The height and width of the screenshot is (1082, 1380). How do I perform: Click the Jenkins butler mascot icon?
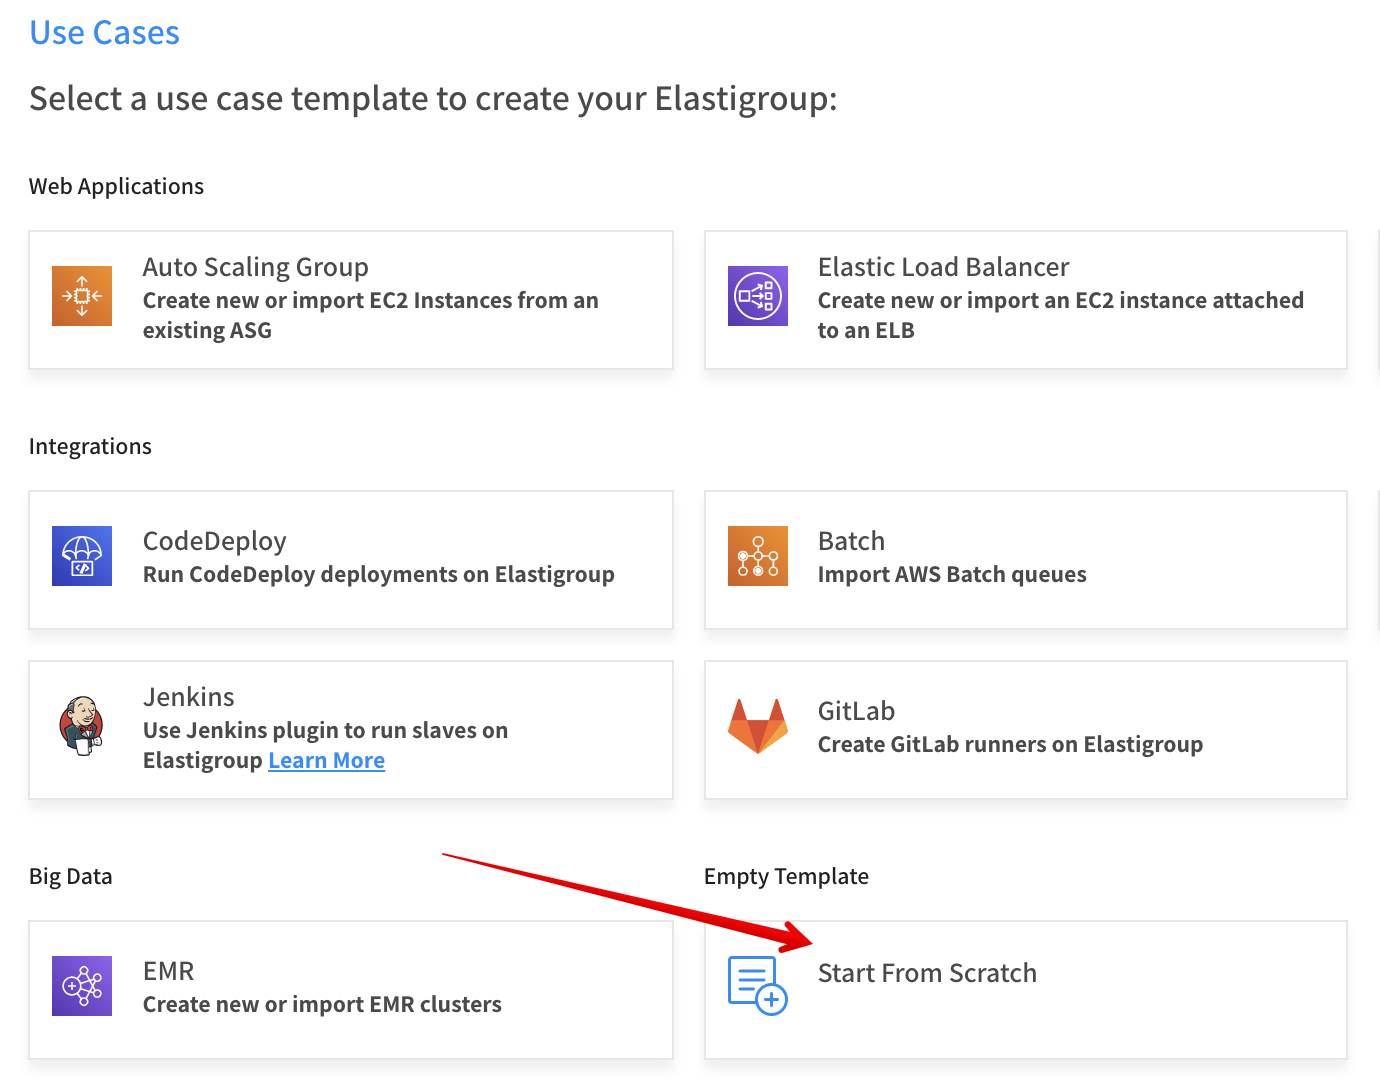[82, 726]
